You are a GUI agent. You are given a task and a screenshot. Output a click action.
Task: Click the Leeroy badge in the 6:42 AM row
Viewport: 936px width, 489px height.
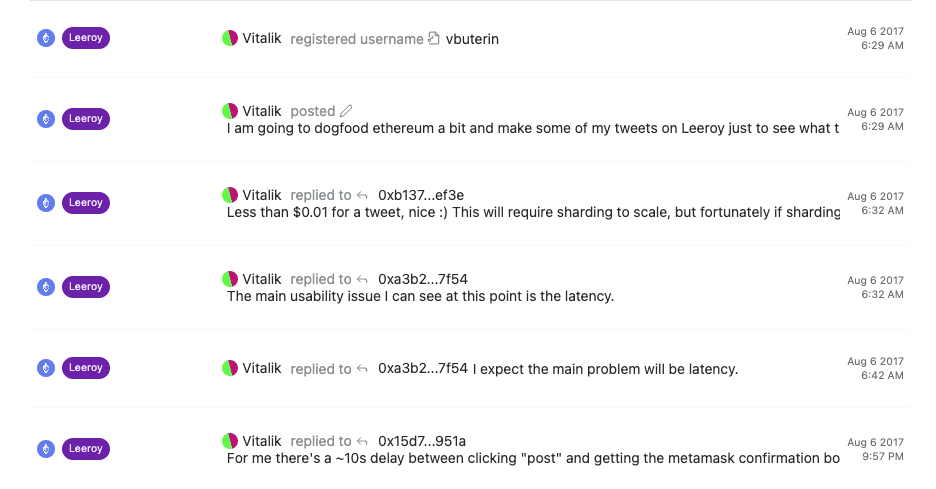tap(86, 368)
